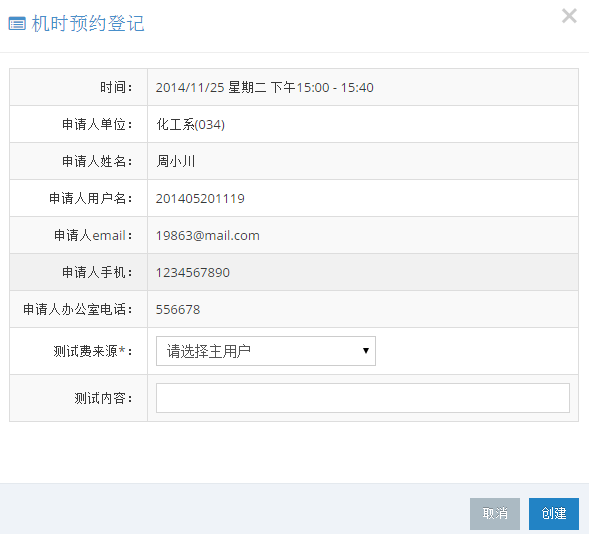589x534 pixels.
Task: Click the username value 201405201119
Action: (x=200, y=198)
